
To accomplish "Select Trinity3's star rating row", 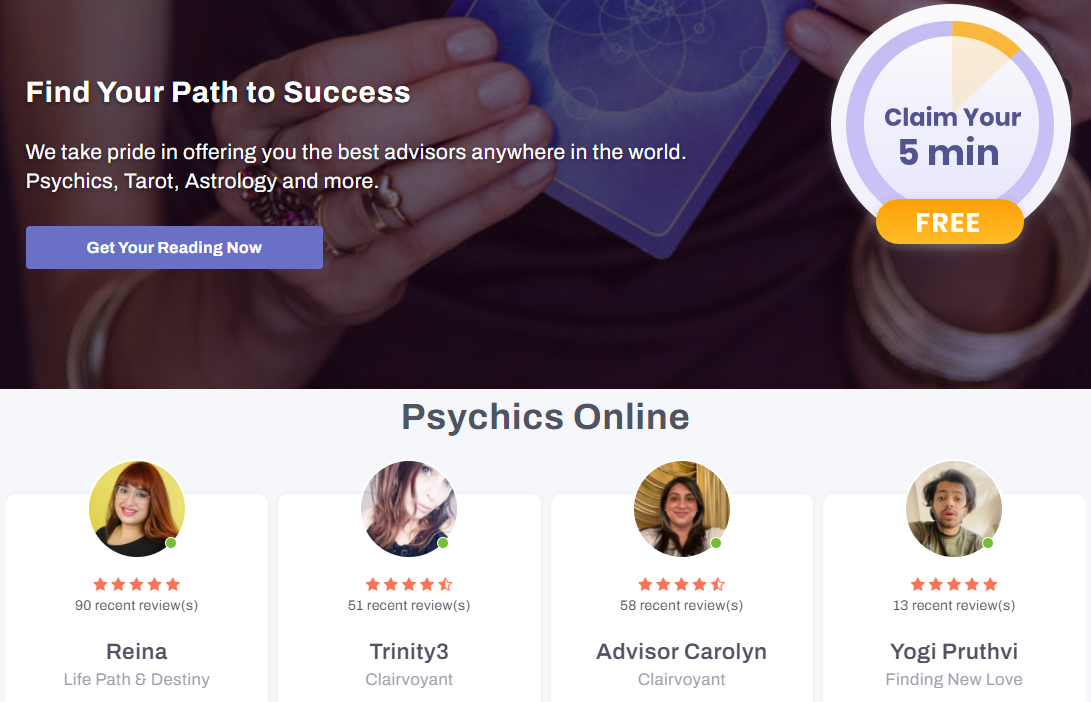I will pyautogui.click(x=409, y=584).
